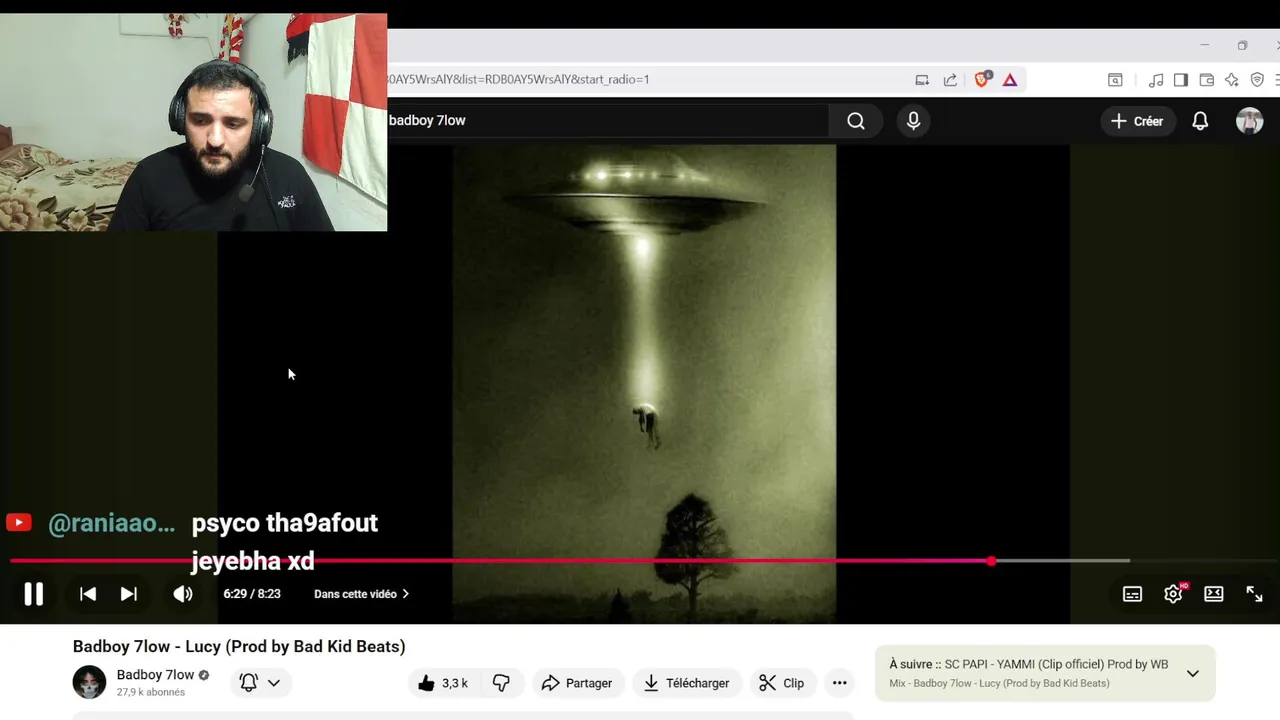
Task: Open the Brave VPN shield icon
Action: coord(1258,80)
